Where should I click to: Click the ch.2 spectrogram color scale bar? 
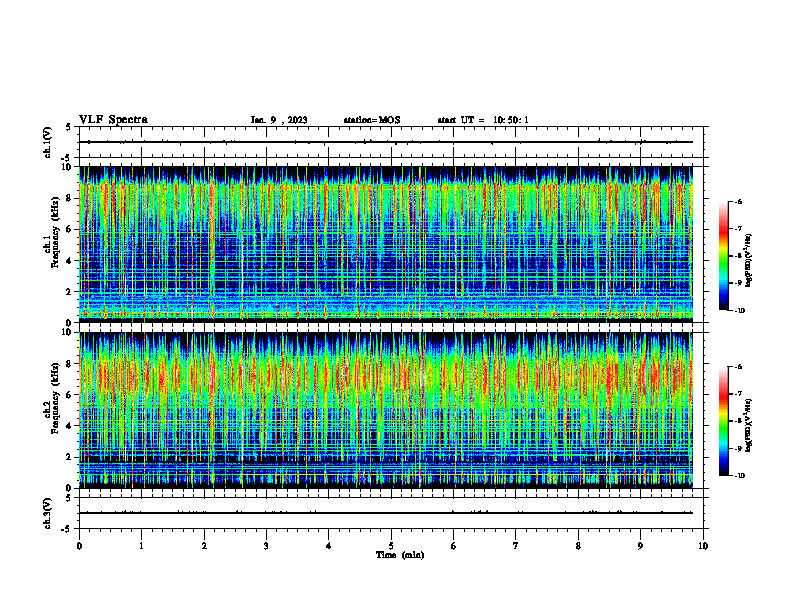[x=723, y=421]
